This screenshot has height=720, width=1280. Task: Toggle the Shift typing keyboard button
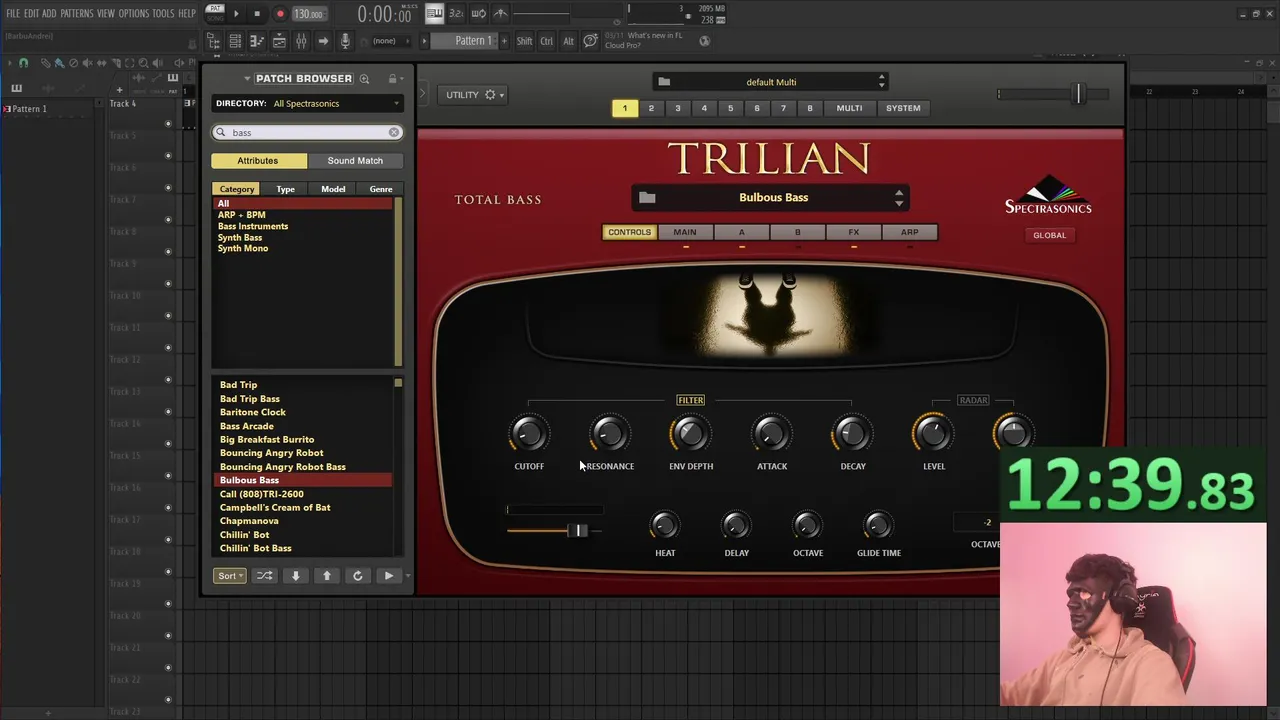pos(525,41)
